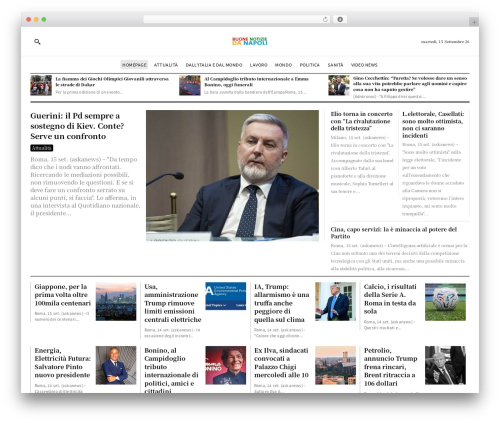Open Giappone 100mila centenari headline
This screenshot has width=500, height=423.
(63, 295)
